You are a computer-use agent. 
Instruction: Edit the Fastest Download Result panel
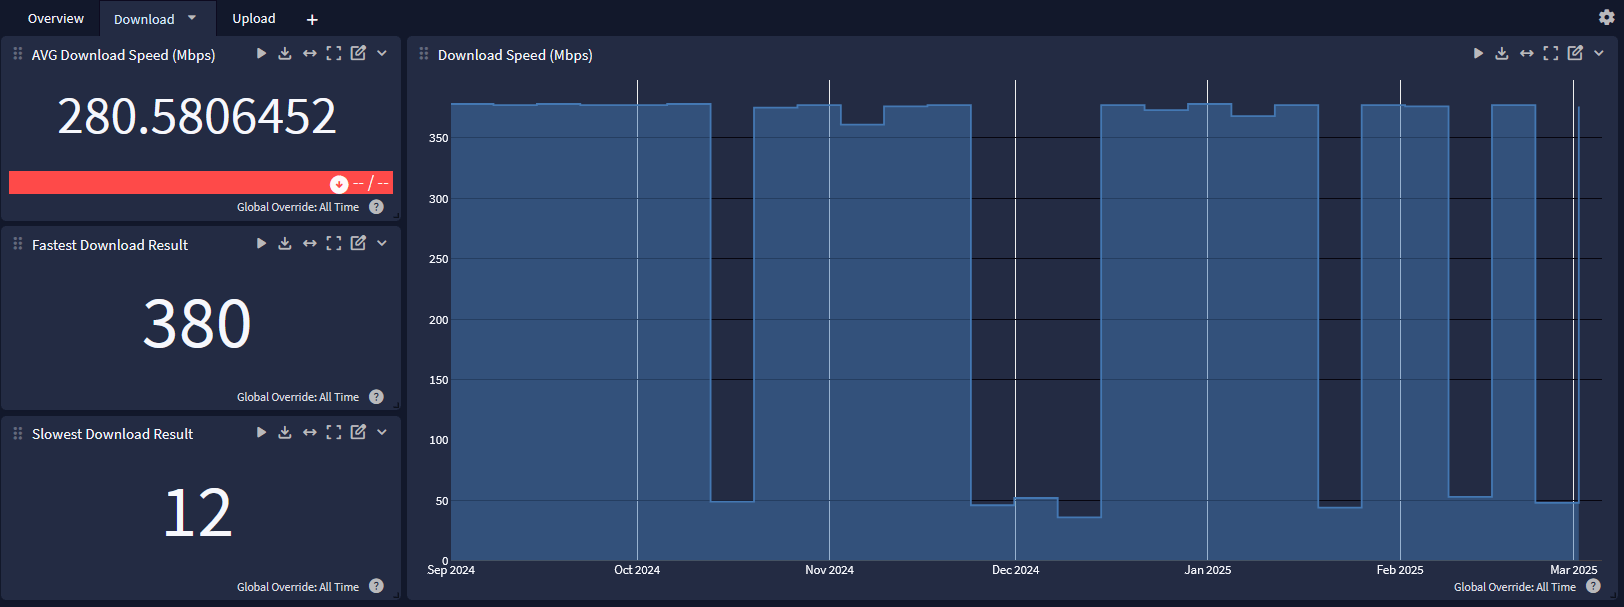[x=358, y=243]
